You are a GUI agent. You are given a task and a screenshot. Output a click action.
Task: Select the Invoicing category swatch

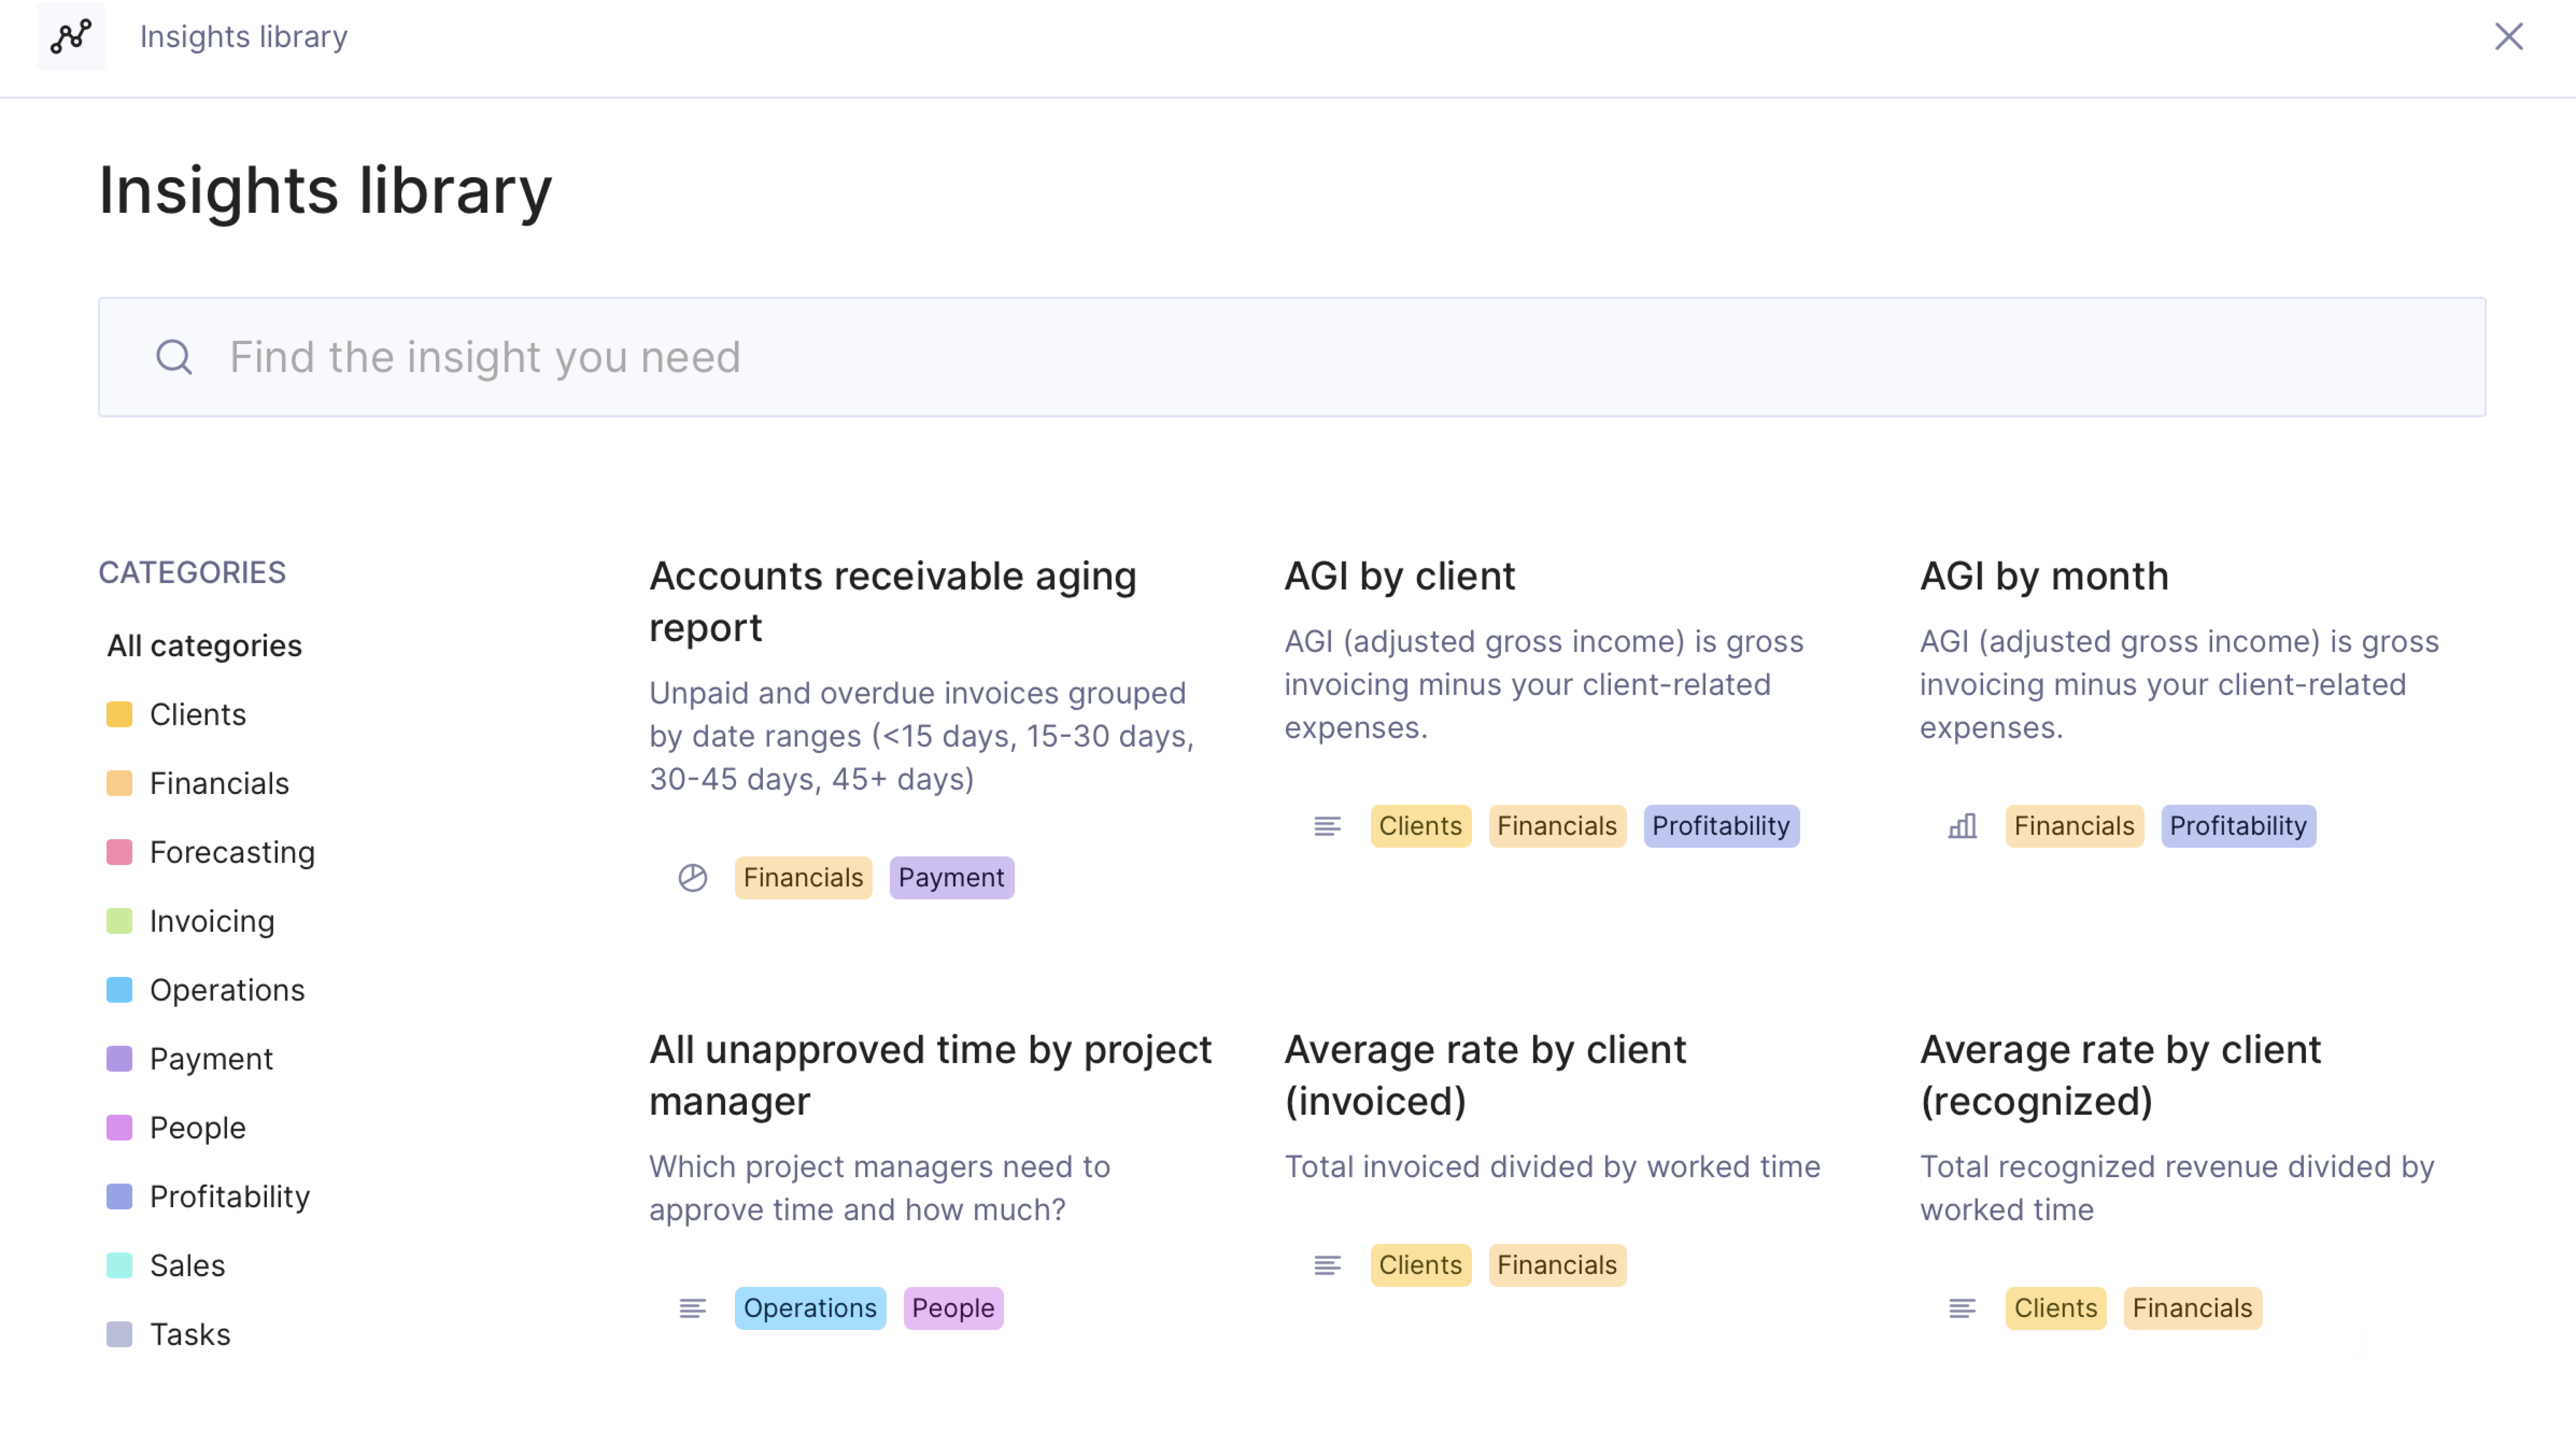pos(119,921)
